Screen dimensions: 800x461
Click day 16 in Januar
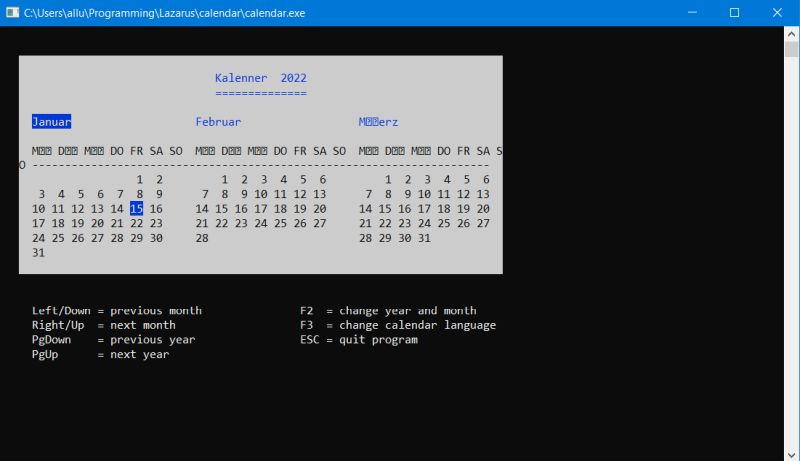(x=156, y=209)
